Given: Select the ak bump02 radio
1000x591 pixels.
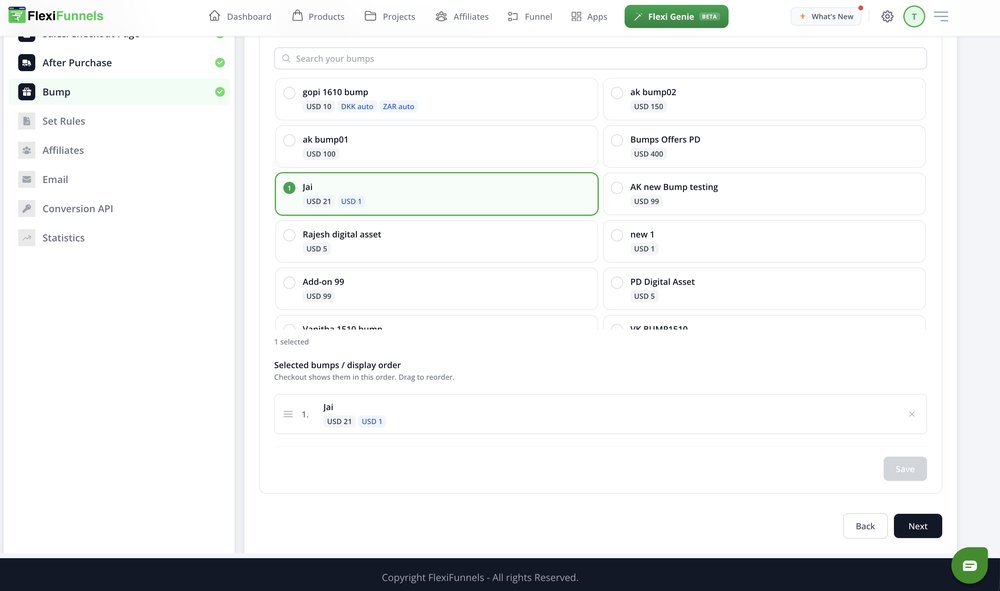Looking at the screenshot, I should click(617, 93).
